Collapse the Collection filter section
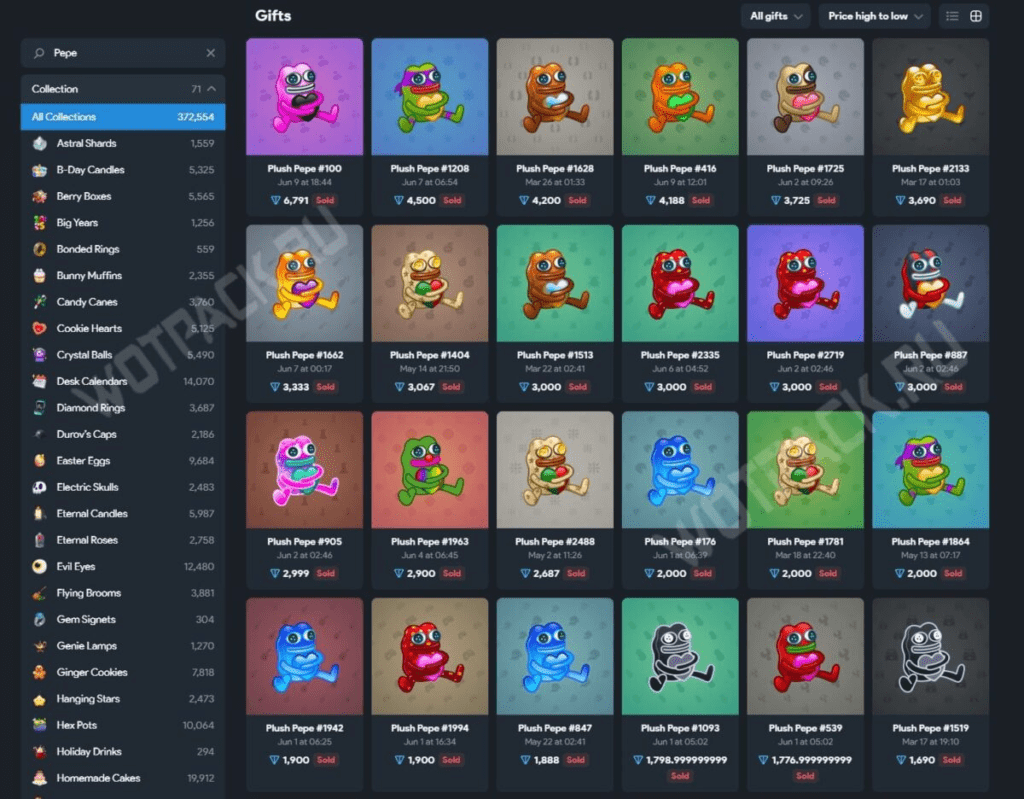 (x=211, y=89)
